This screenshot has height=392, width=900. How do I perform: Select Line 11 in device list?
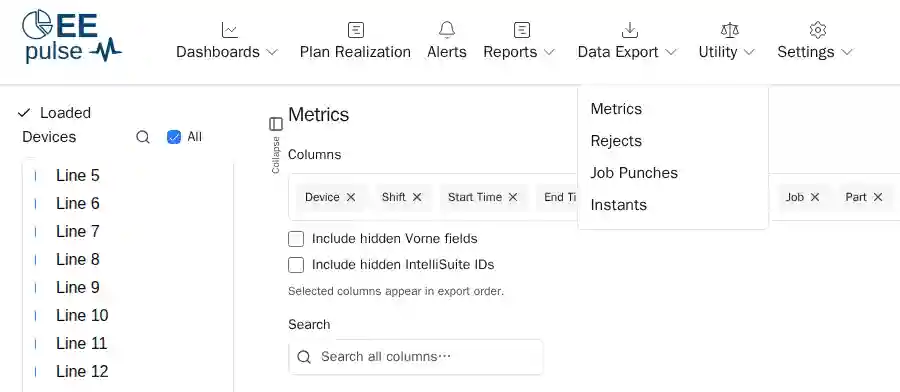[82, 343]
